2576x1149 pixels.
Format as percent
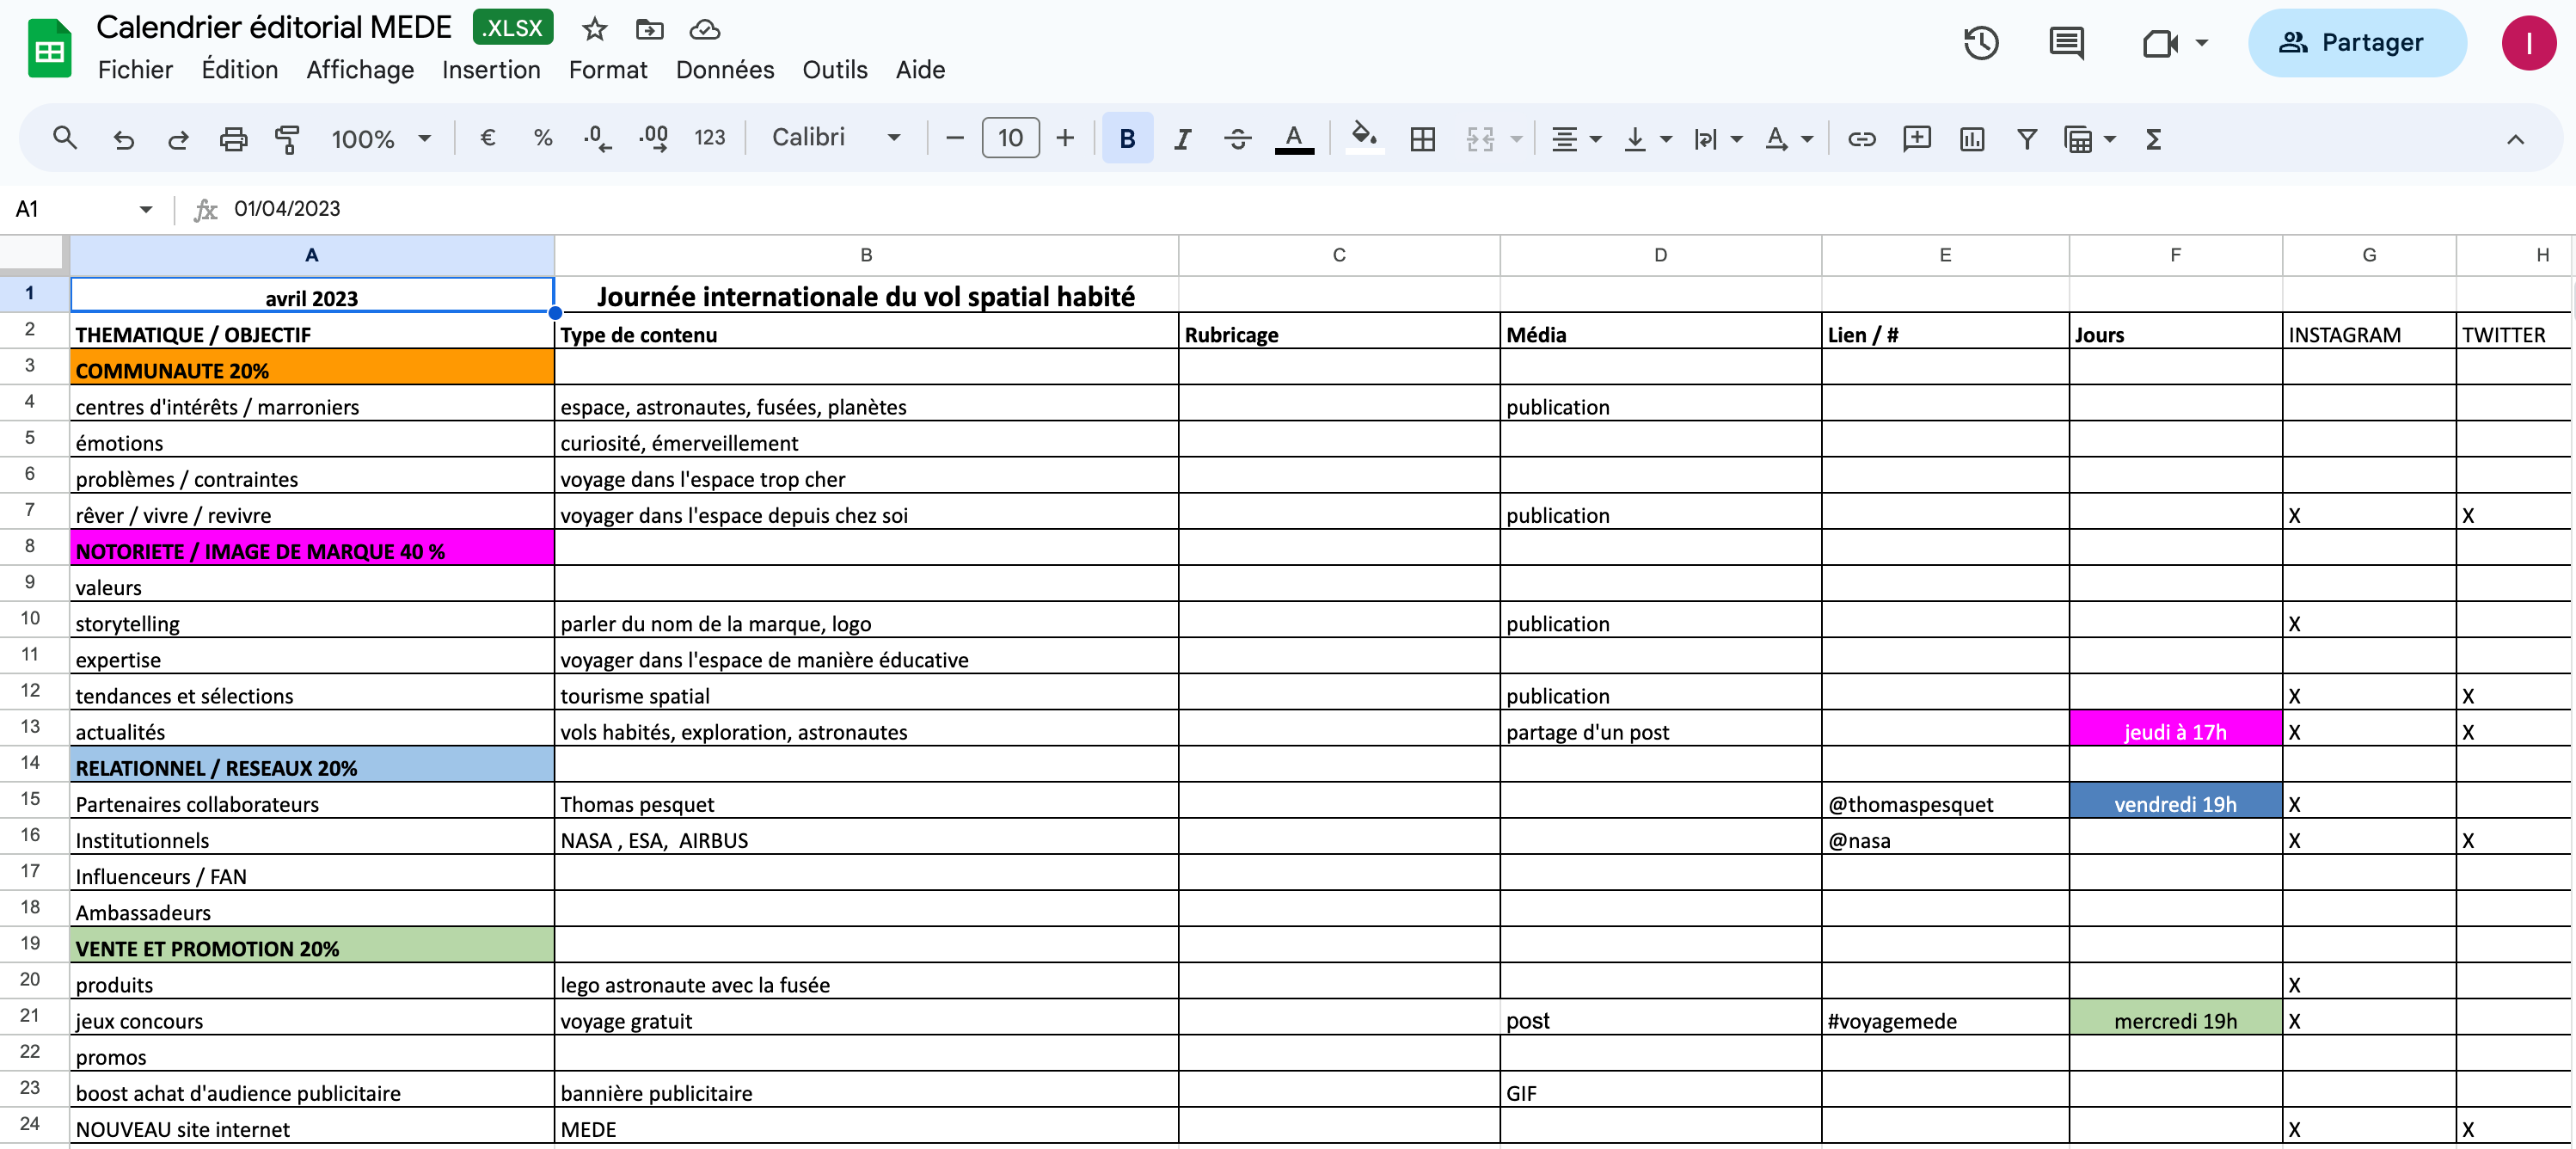tap(543, 138)
